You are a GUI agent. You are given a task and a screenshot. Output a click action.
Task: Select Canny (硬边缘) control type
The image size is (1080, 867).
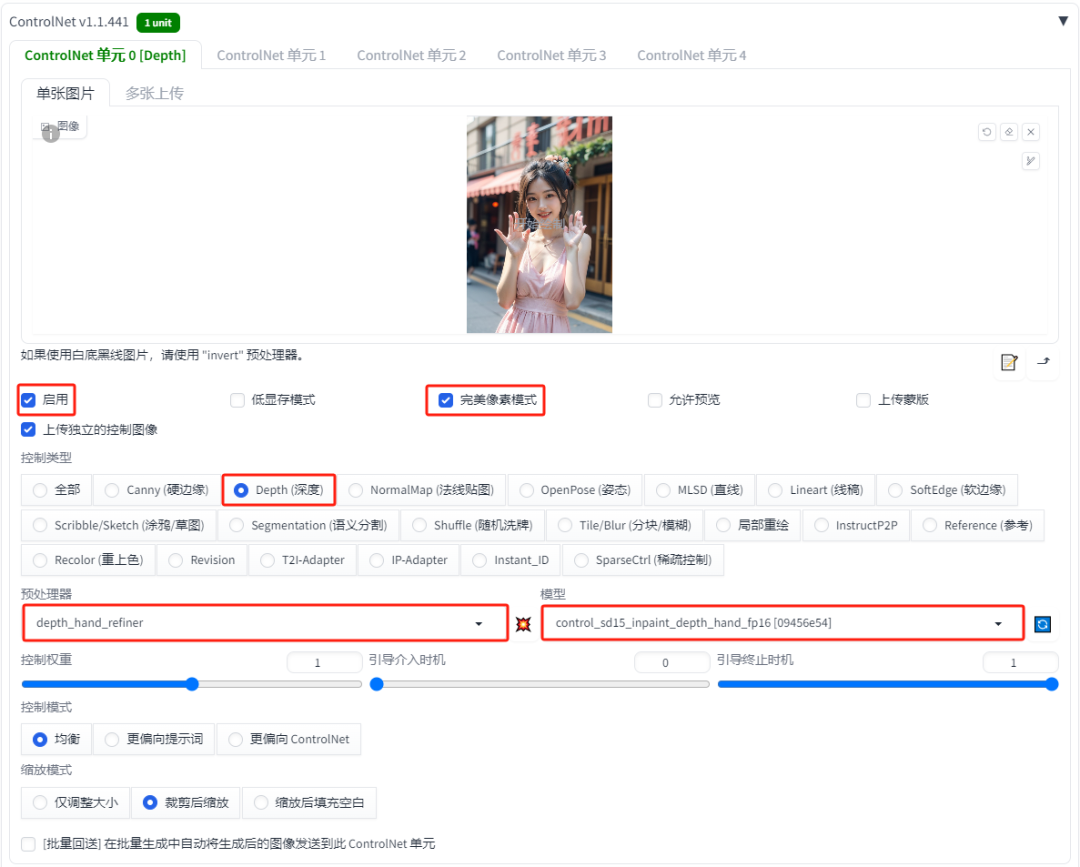pyautogui.click(x=156, y=490)
